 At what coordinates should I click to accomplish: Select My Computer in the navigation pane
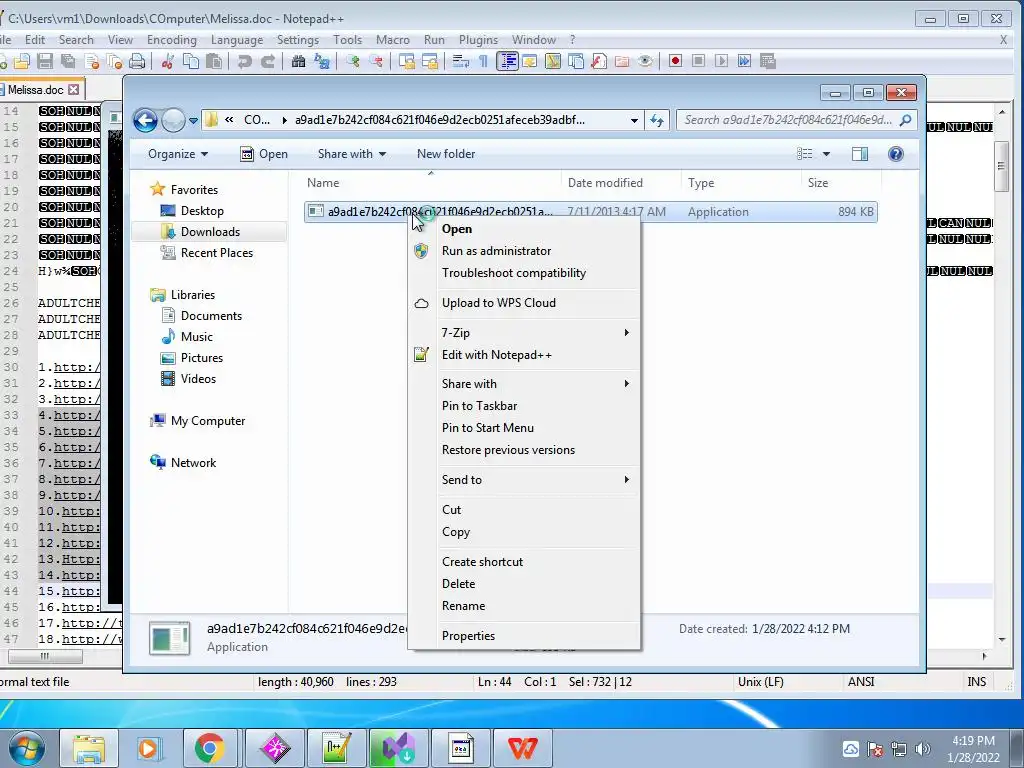[208, 421]
